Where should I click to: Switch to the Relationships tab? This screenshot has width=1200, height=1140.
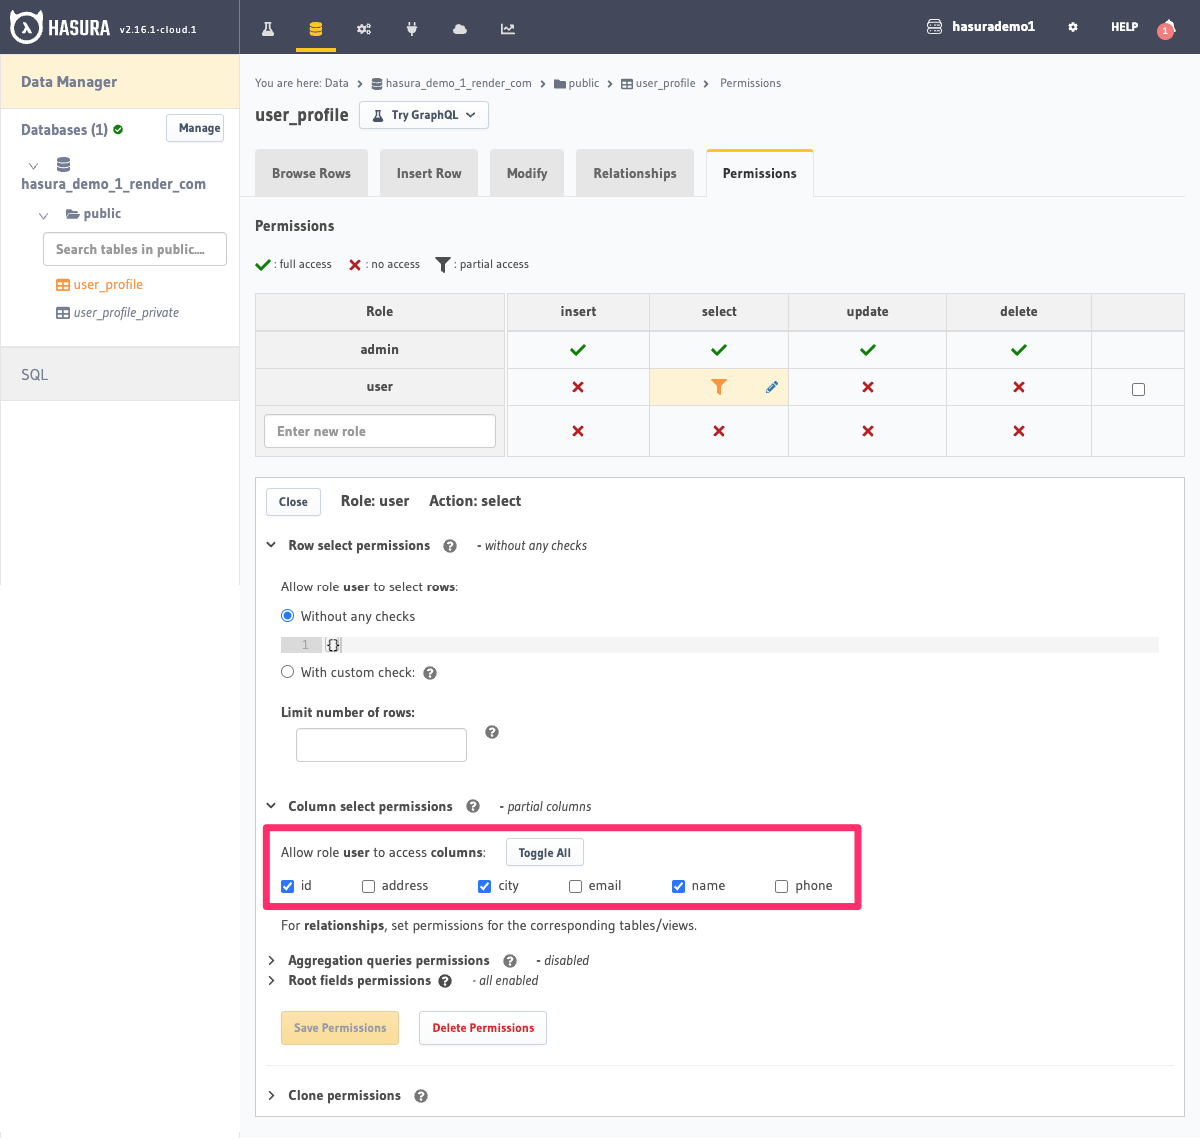(634, 172)
